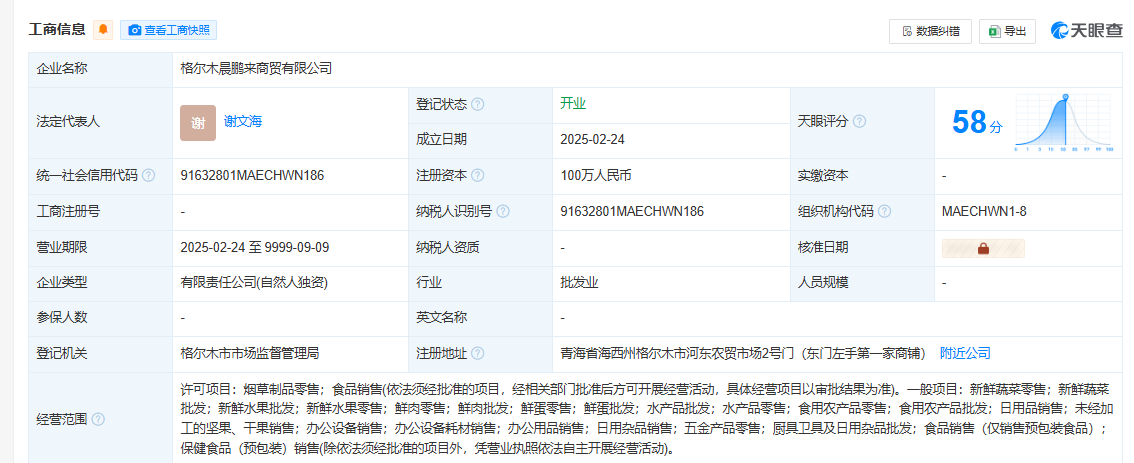Click registered capital 100万人民币
The image size is (1134, 463).
click(595, 176)
